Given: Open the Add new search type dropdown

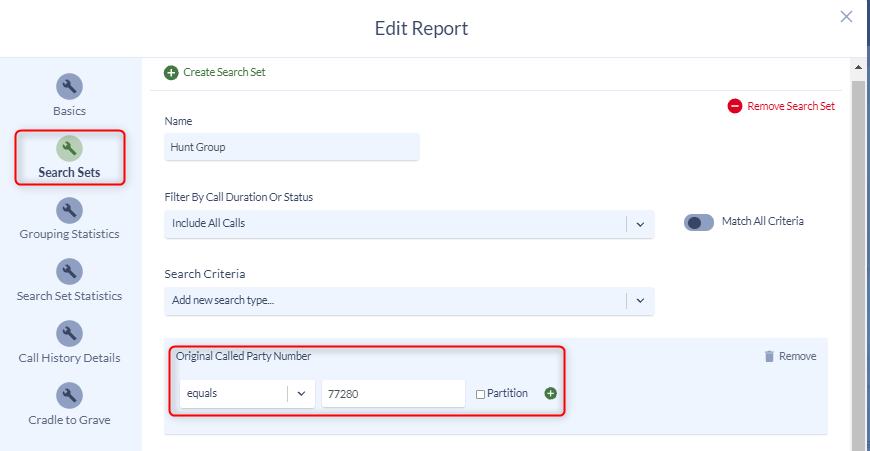Looking at the screenshot, I should [640, 301].
